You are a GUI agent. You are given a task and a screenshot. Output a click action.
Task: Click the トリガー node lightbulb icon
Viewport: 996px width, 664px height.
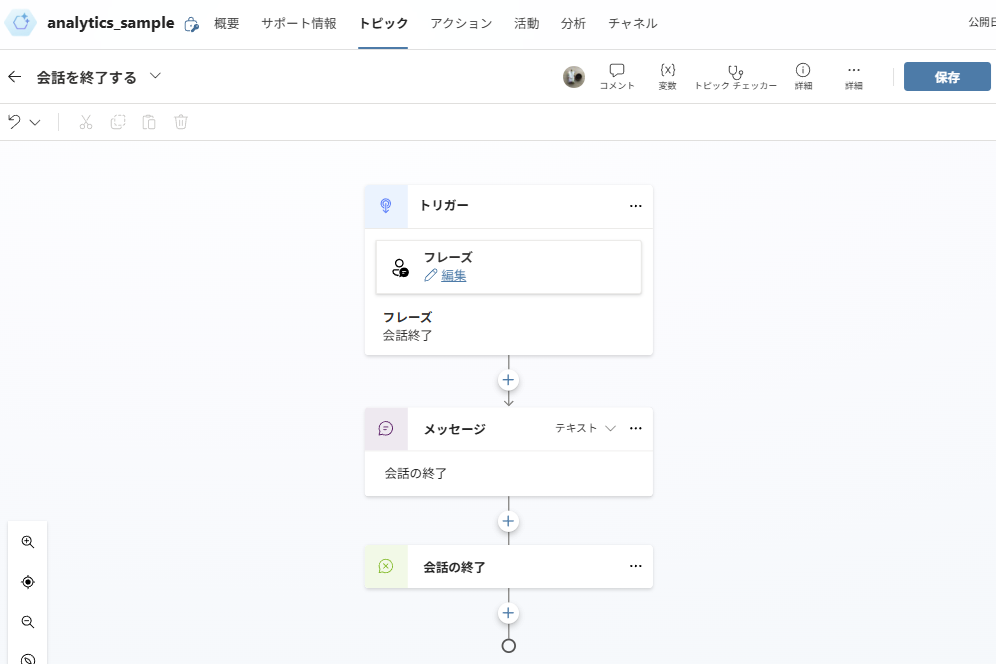point(386,206)
